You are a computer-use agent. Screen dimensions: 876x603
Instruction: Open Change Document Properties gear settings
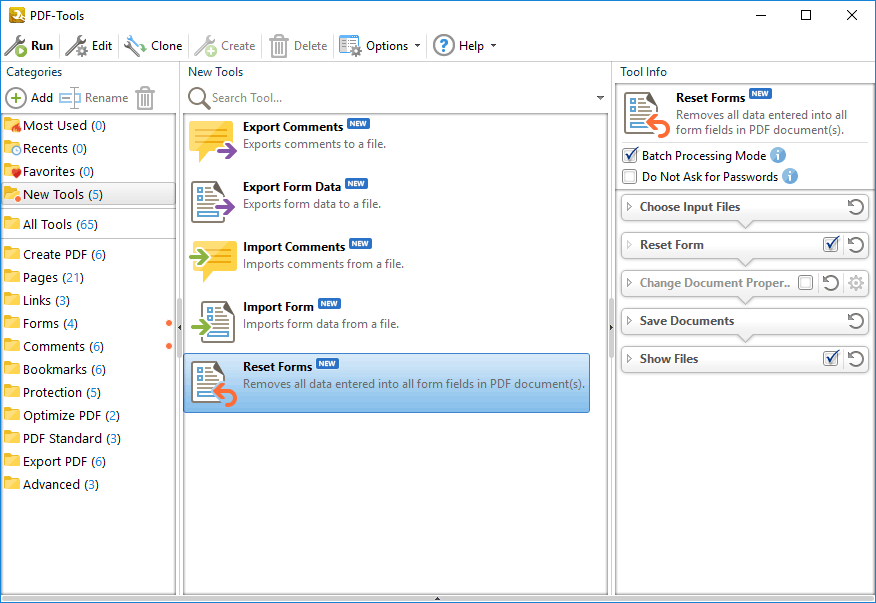click(856, 283)
